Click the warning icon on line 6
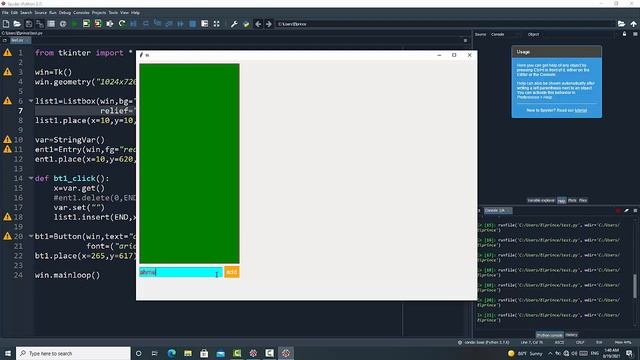Viewport: 640px width, 360px height. pyautogui.click(x=7, y=101)
